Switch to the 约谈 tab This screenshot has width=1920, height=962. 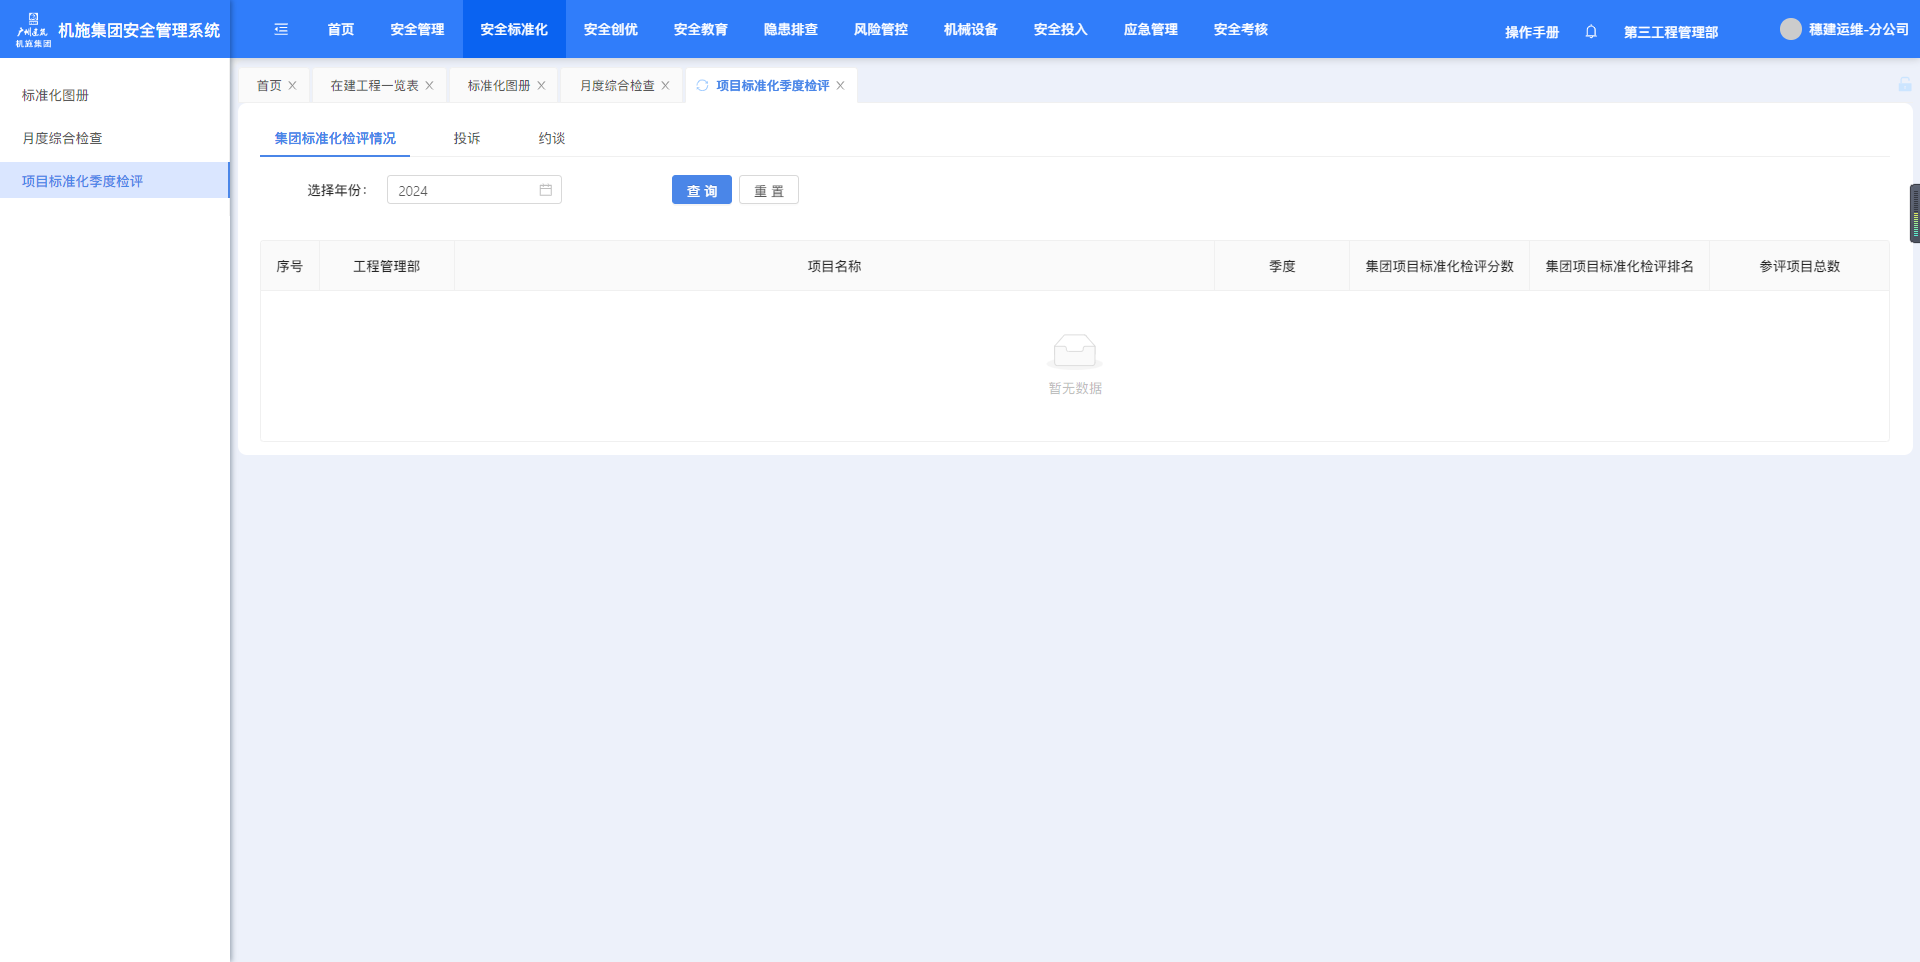tap(552, 138)
